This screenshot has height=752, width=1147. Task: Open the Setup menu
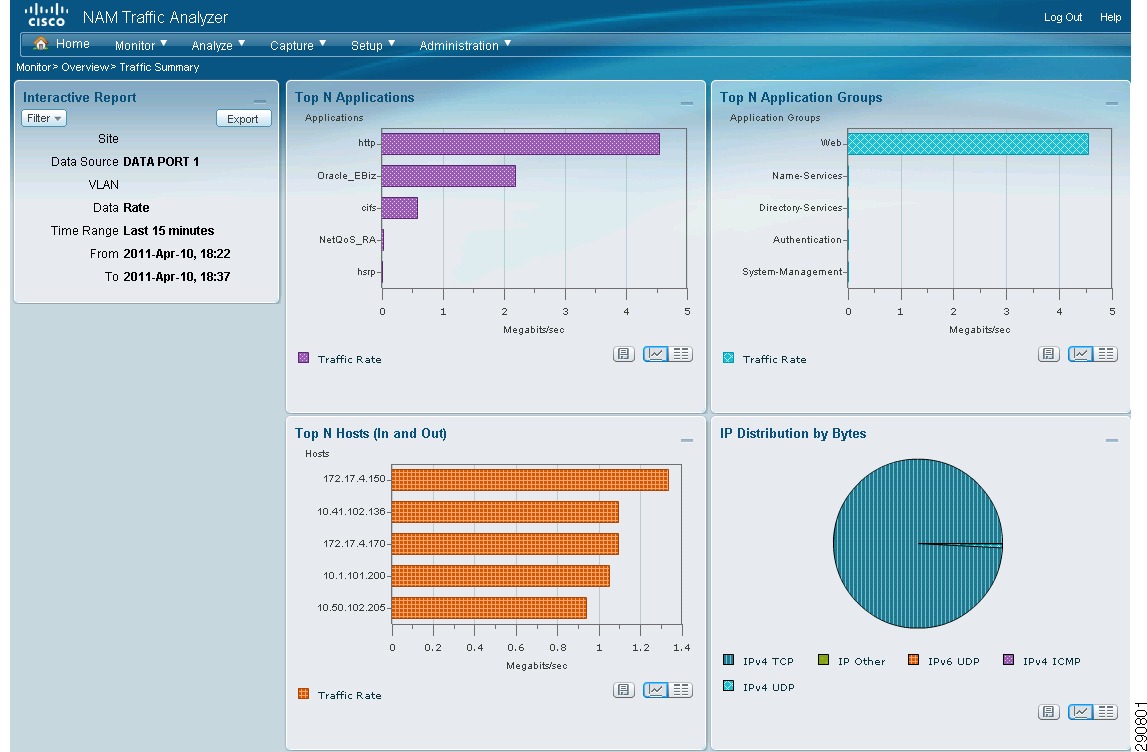coord(373,45)
